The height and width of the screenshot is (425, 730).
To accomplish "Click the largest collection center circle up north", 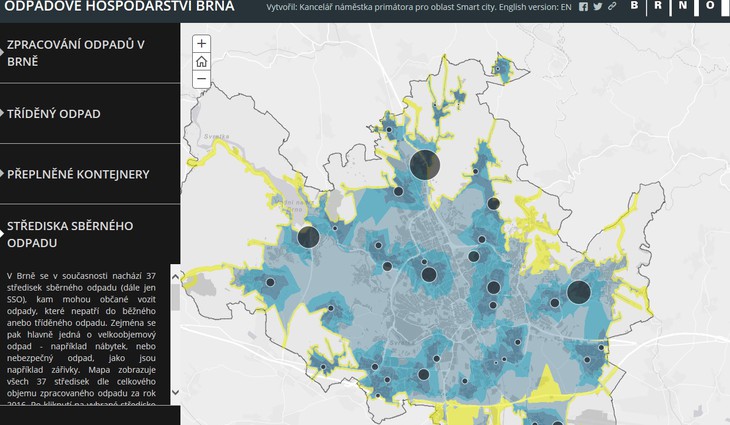I will pos(424,164).
